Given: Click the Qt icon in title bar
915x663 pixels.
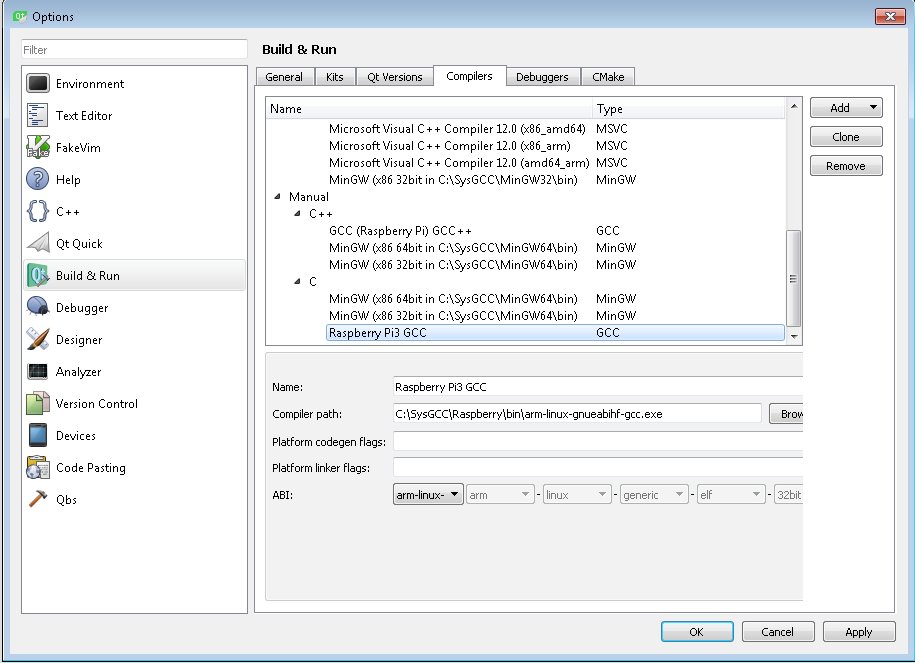Looking at the screenshot, I should [x=20, y=16].
